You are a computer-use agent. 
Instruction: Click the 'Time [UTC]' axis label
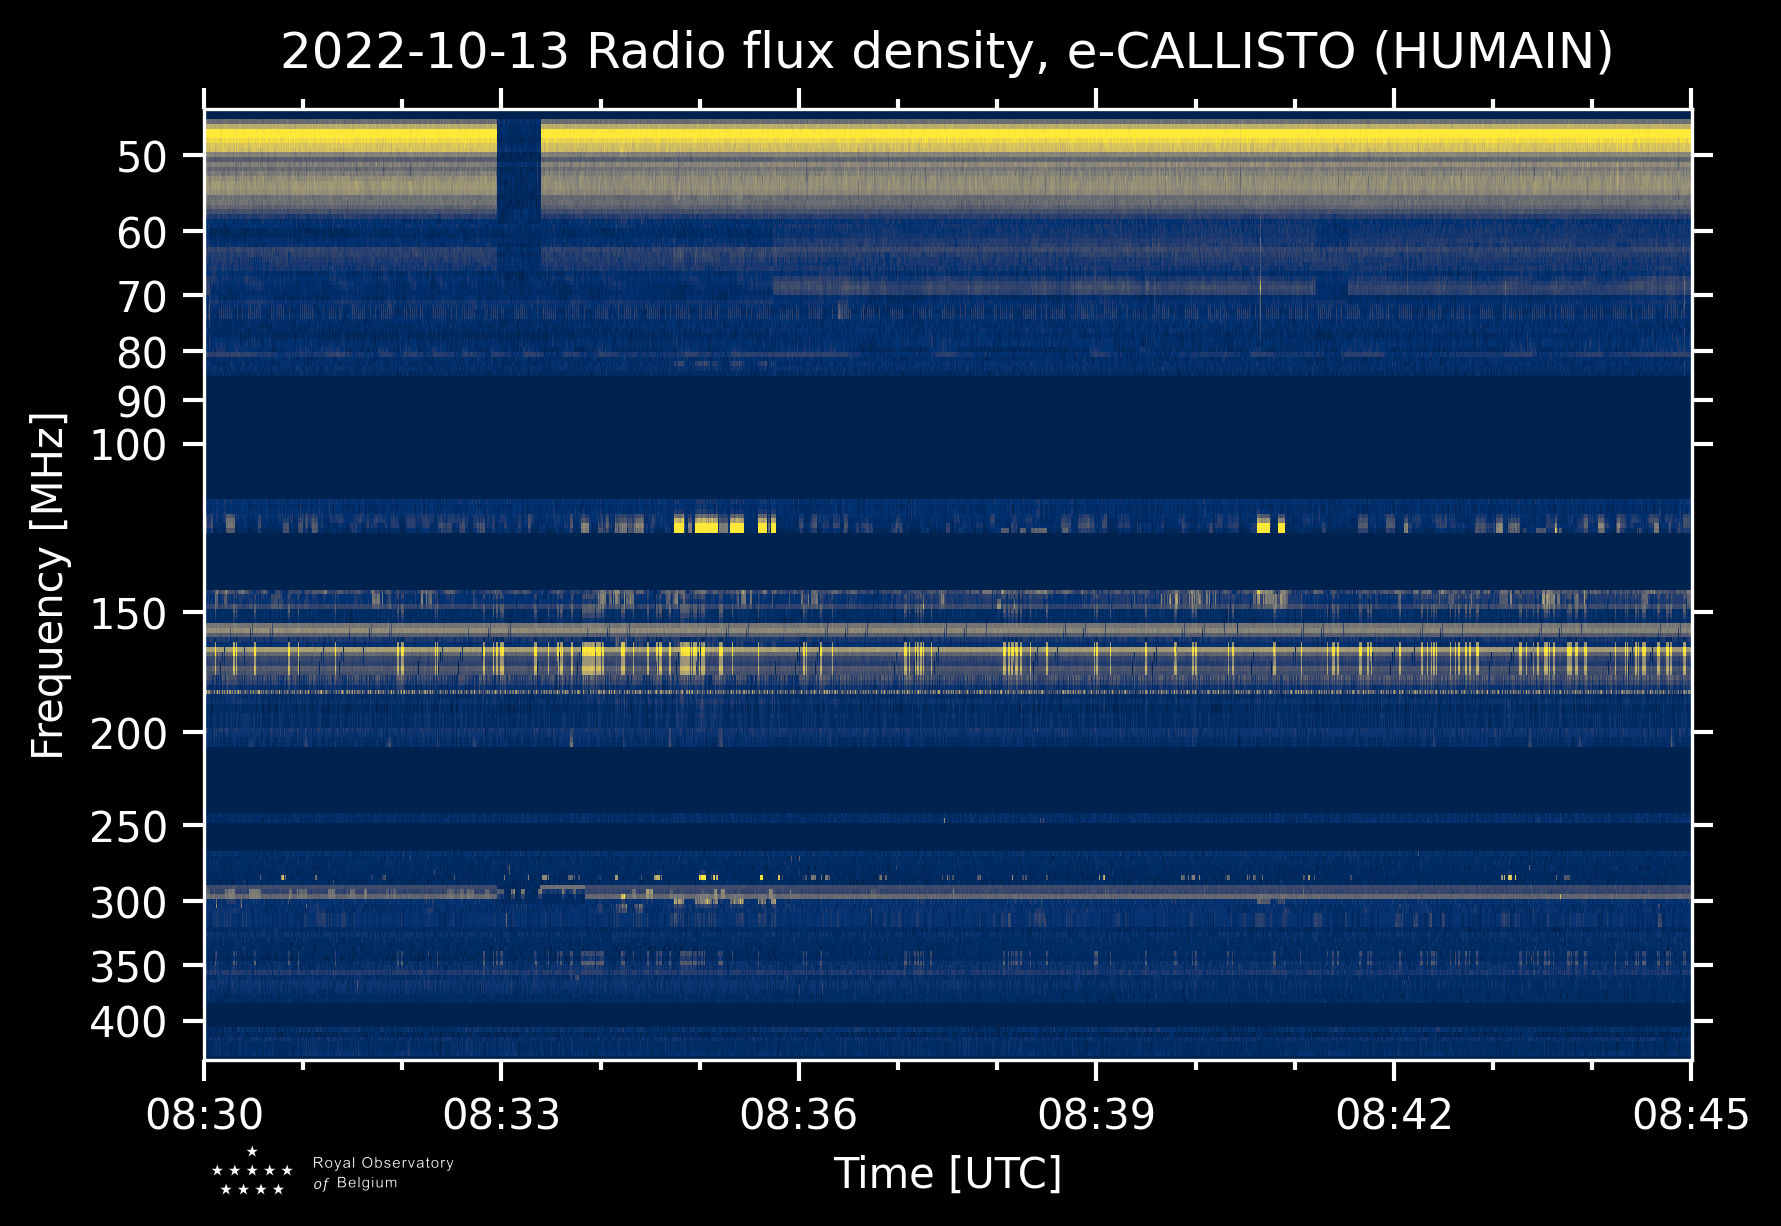click(947, 1173)
